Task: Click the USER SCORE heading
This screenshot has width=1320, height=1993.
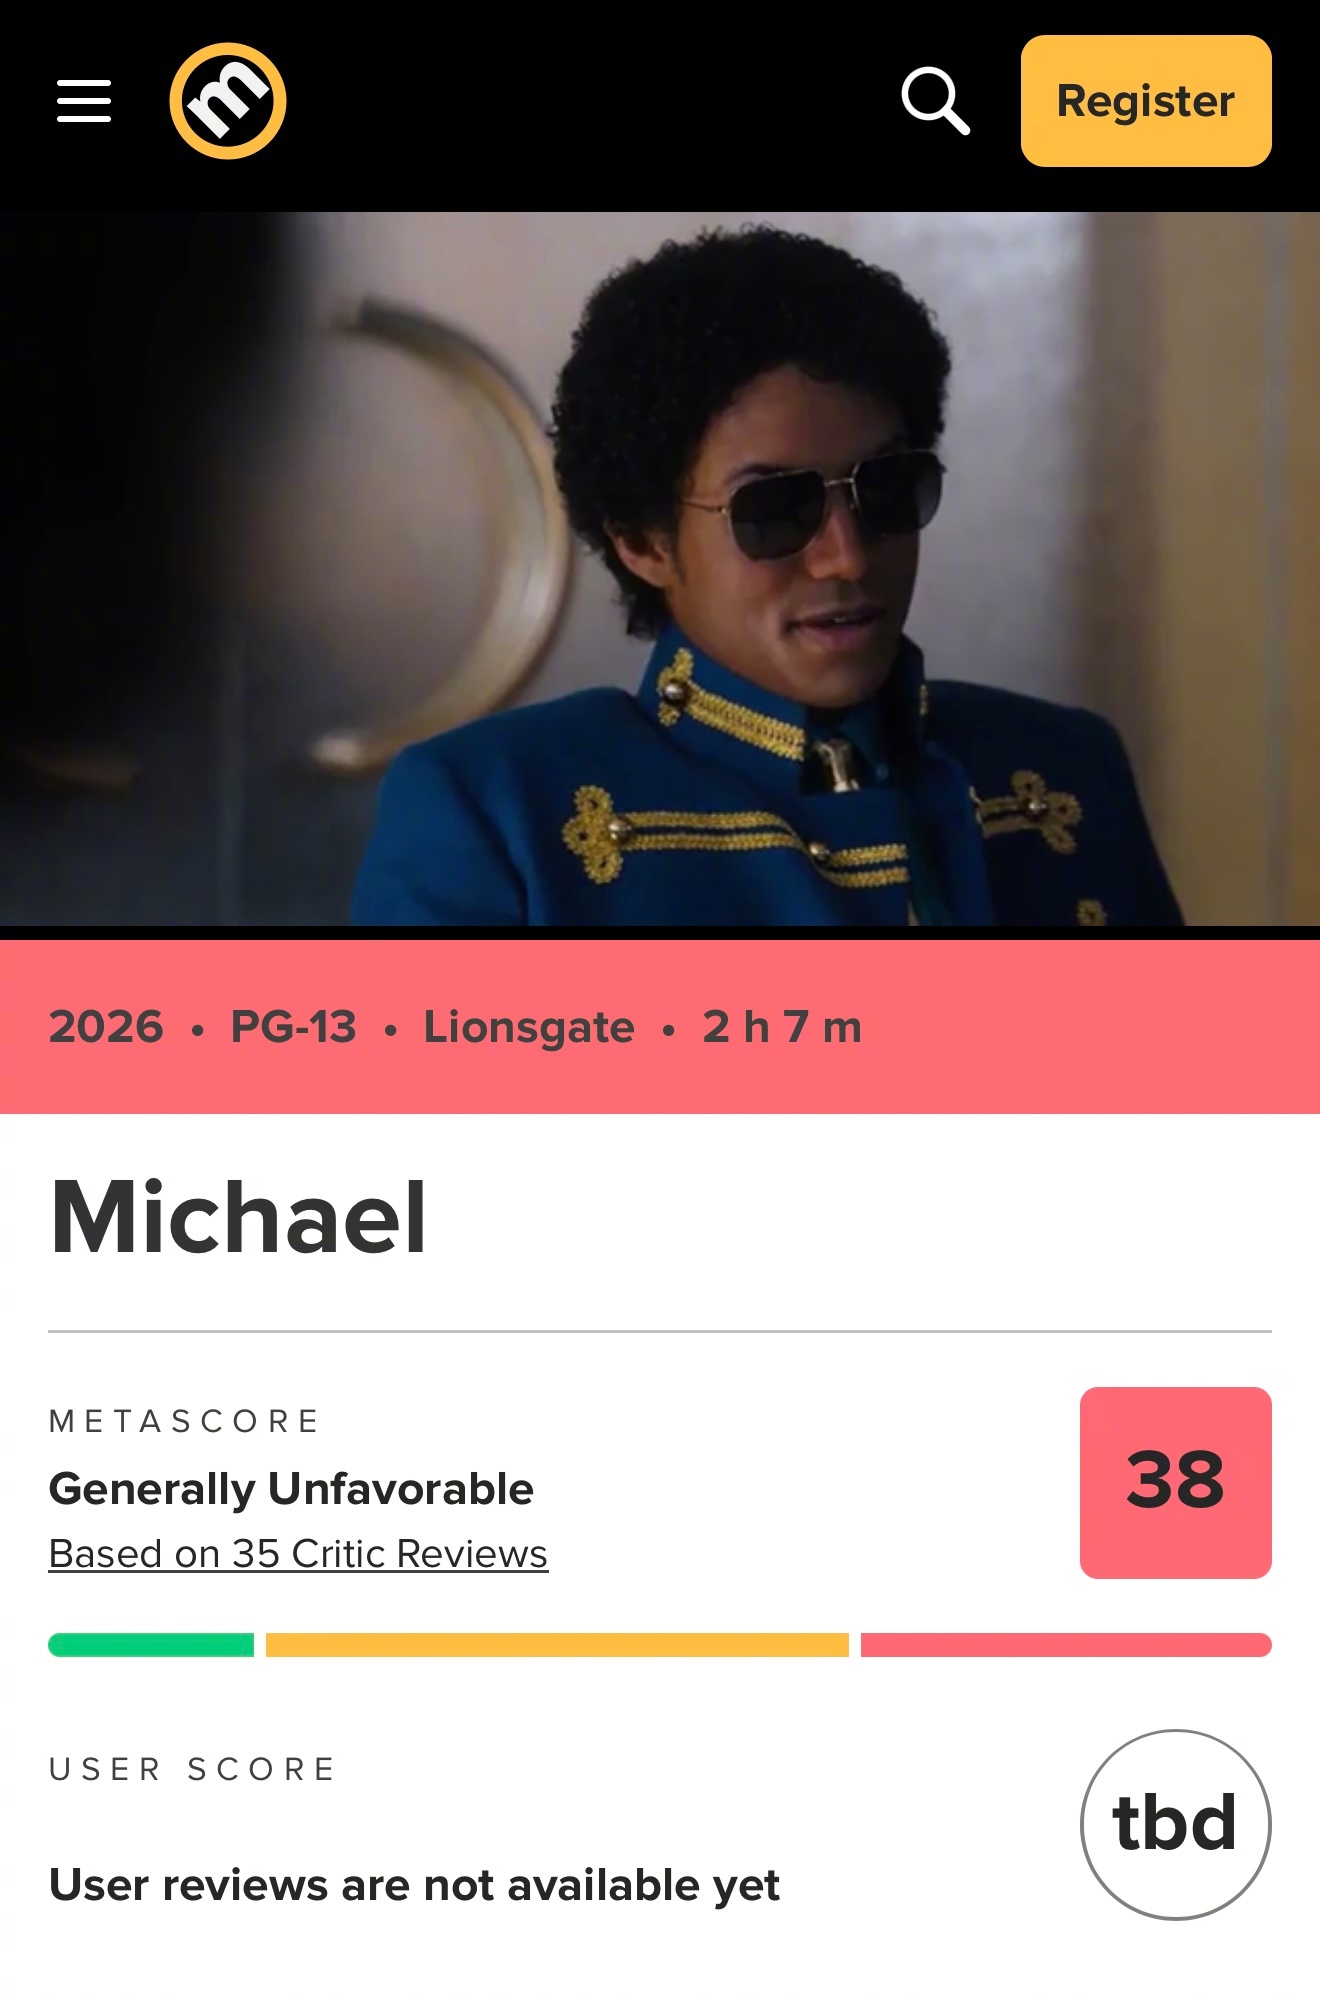Action: [192, 1769]
